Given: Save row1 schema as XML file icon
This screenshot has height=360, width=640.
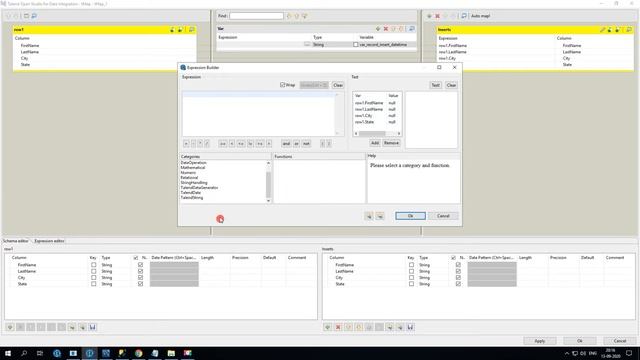Looking at the screenshot, I should tap(93, 327).
